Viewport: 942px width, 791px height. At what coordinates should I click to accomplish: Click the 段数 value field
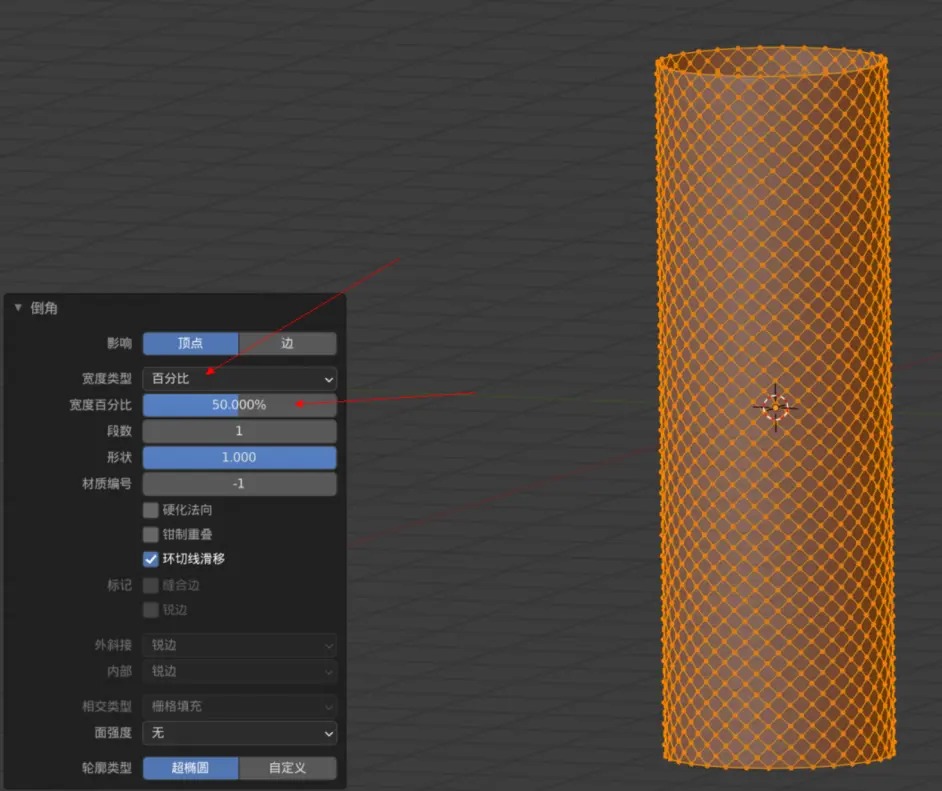pos(240,431)
